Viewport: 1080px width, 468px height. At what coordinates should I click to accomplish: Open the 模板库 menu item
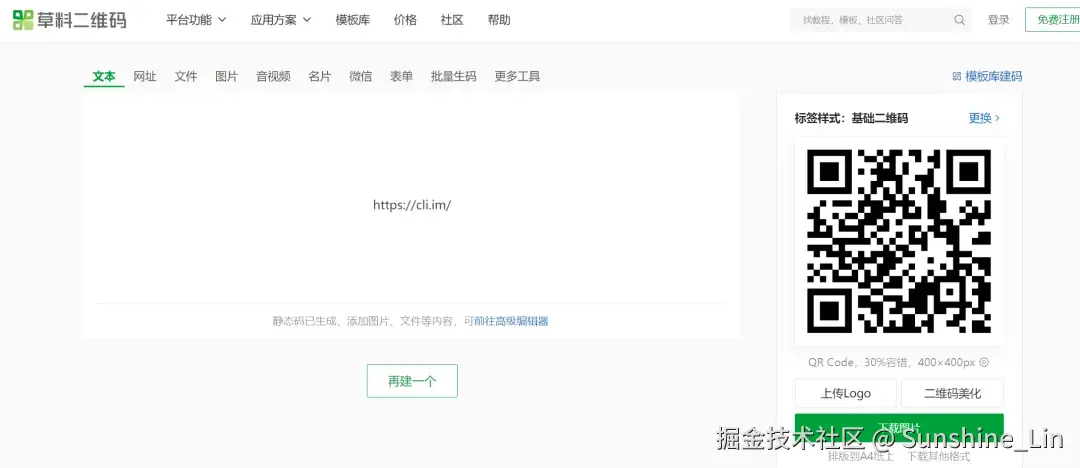(x=353, y=20)
